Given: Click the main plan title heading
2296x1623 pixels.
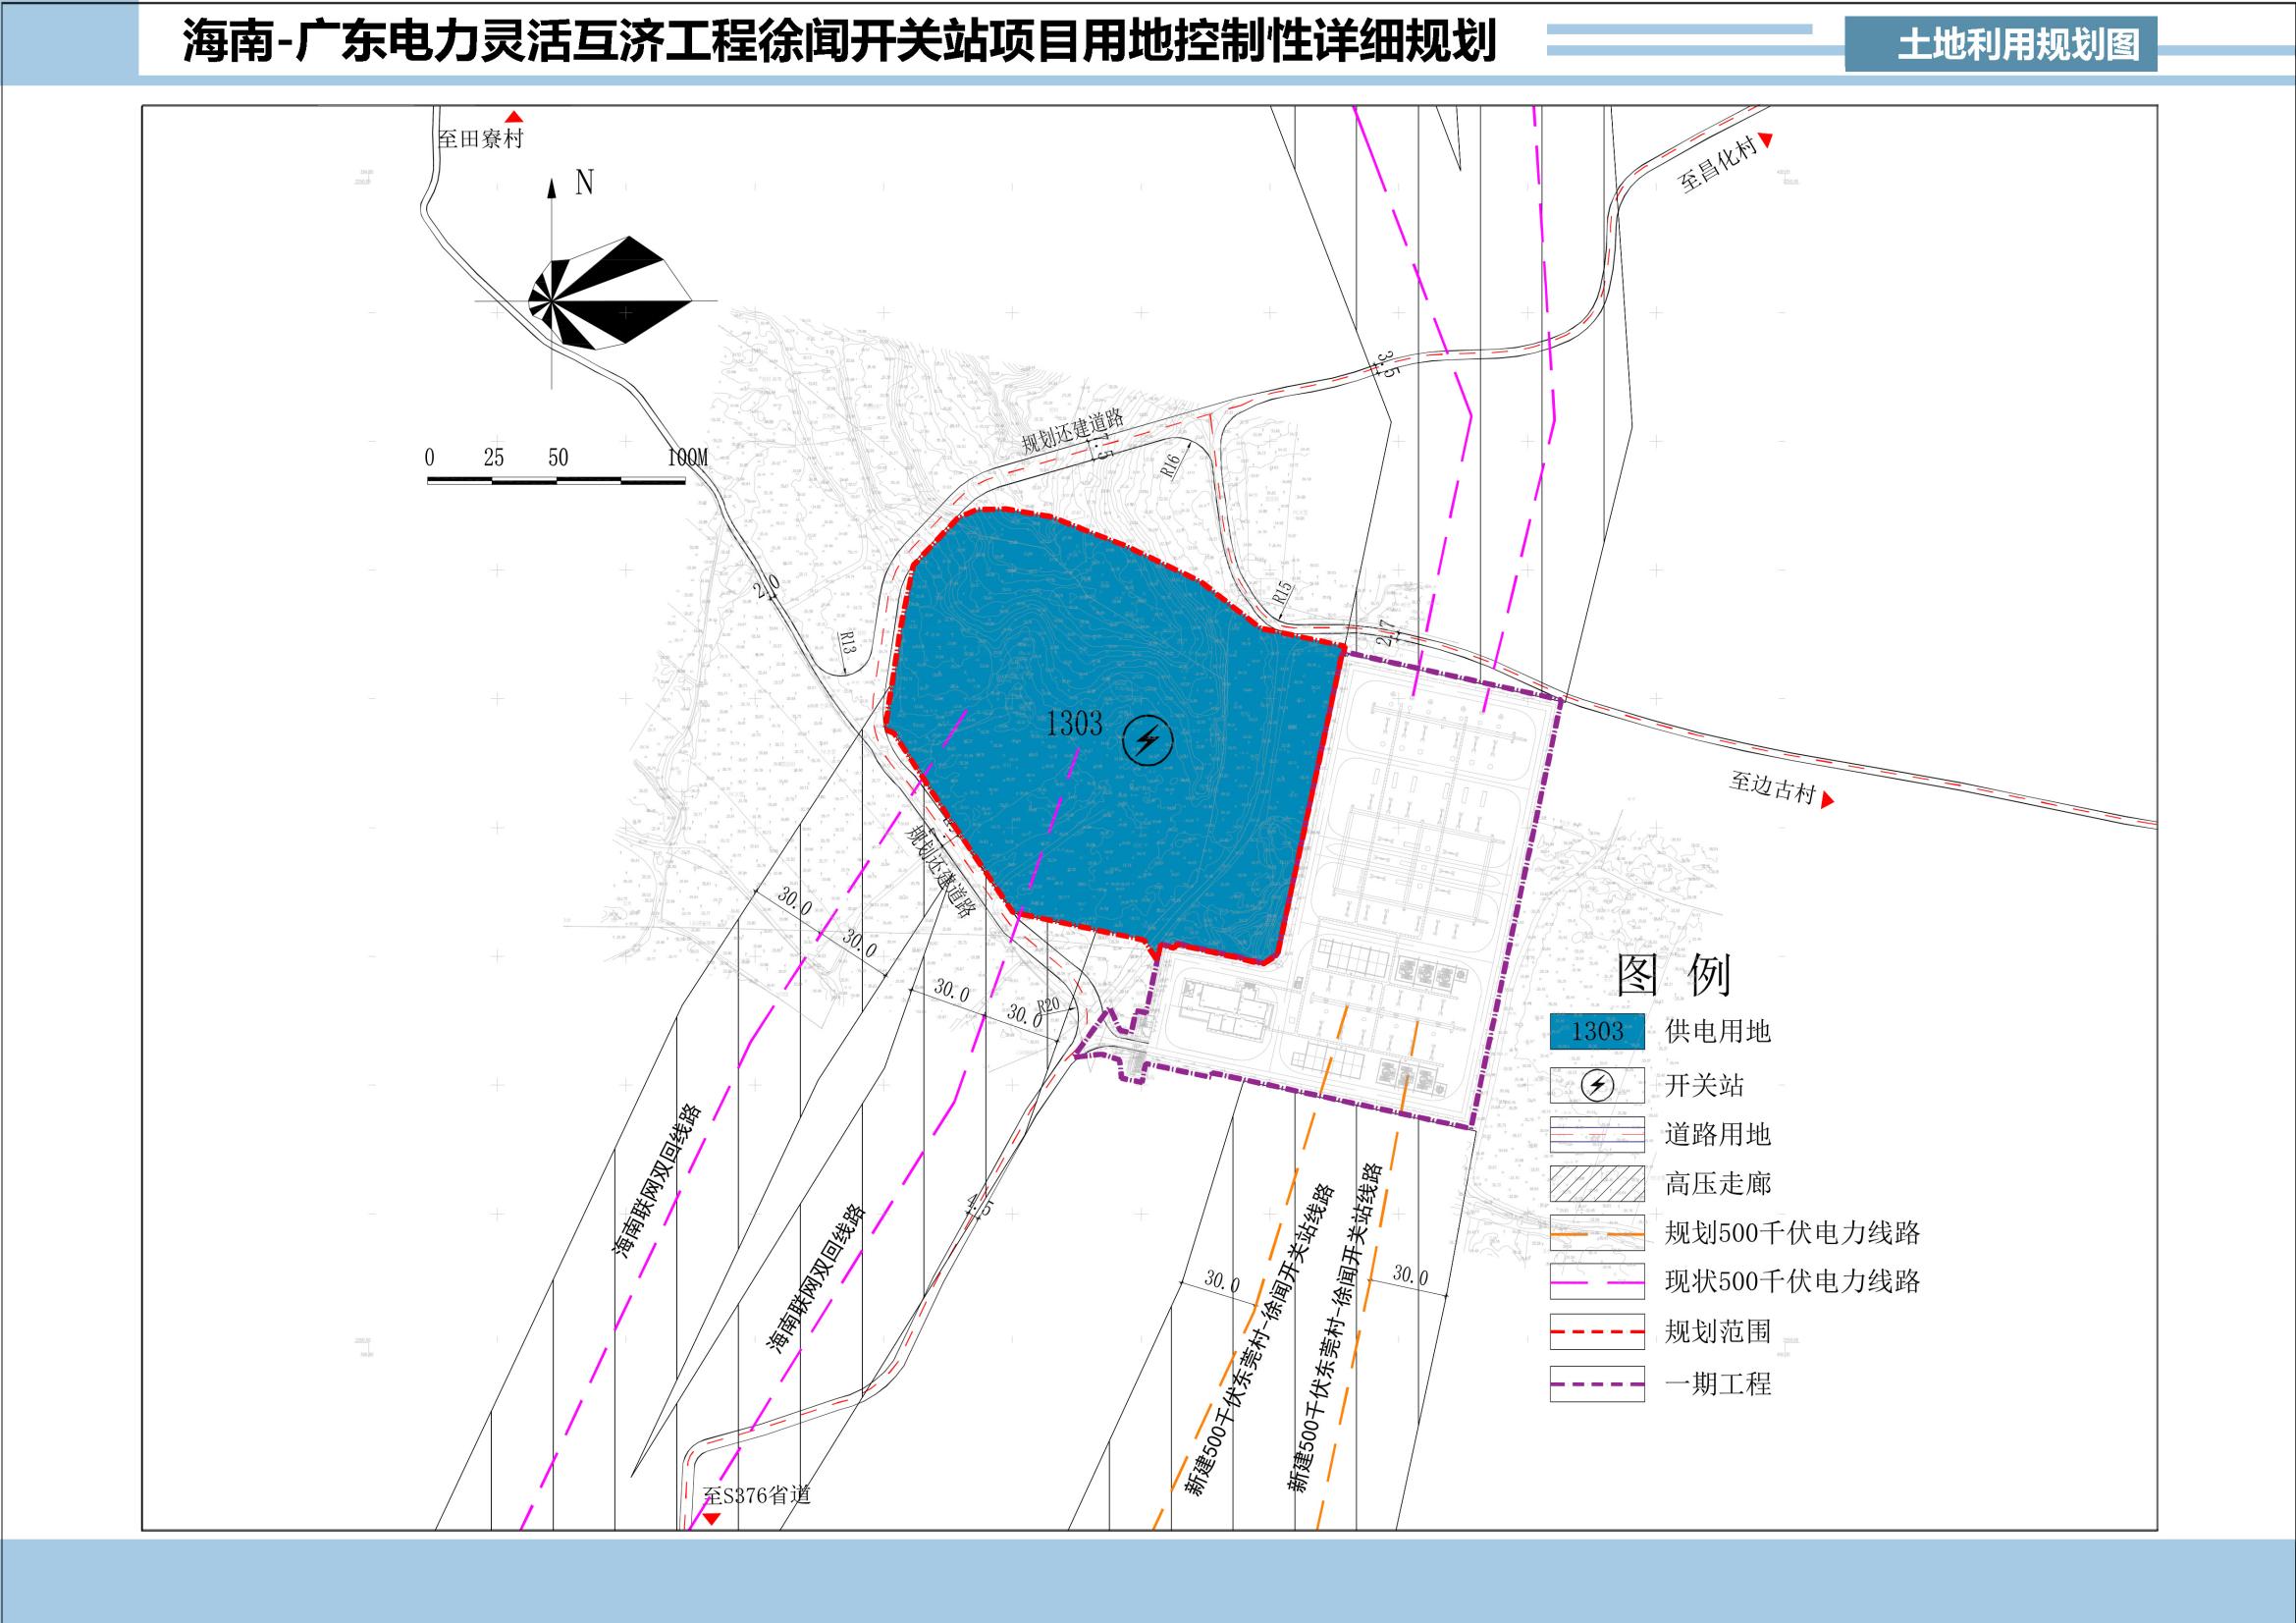Looking at the screenshot, I should point(838,43).
